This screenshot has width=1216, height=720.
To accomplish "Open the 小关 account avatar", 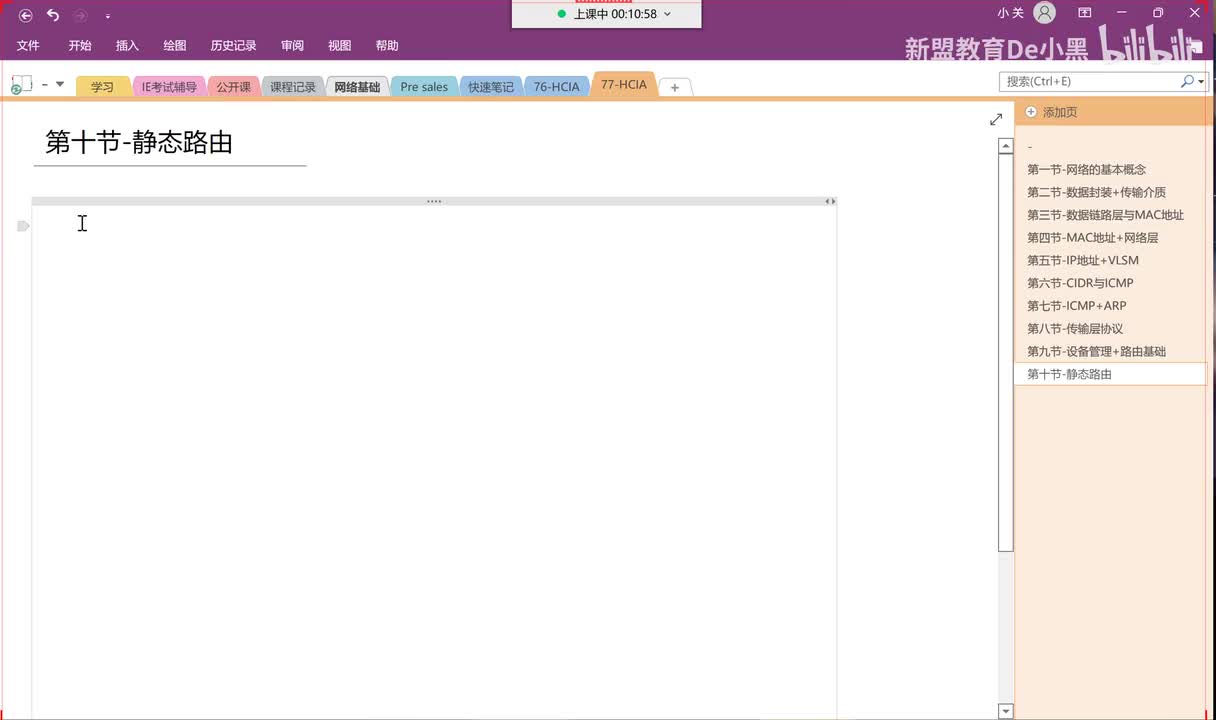I will coord(1045,13).
